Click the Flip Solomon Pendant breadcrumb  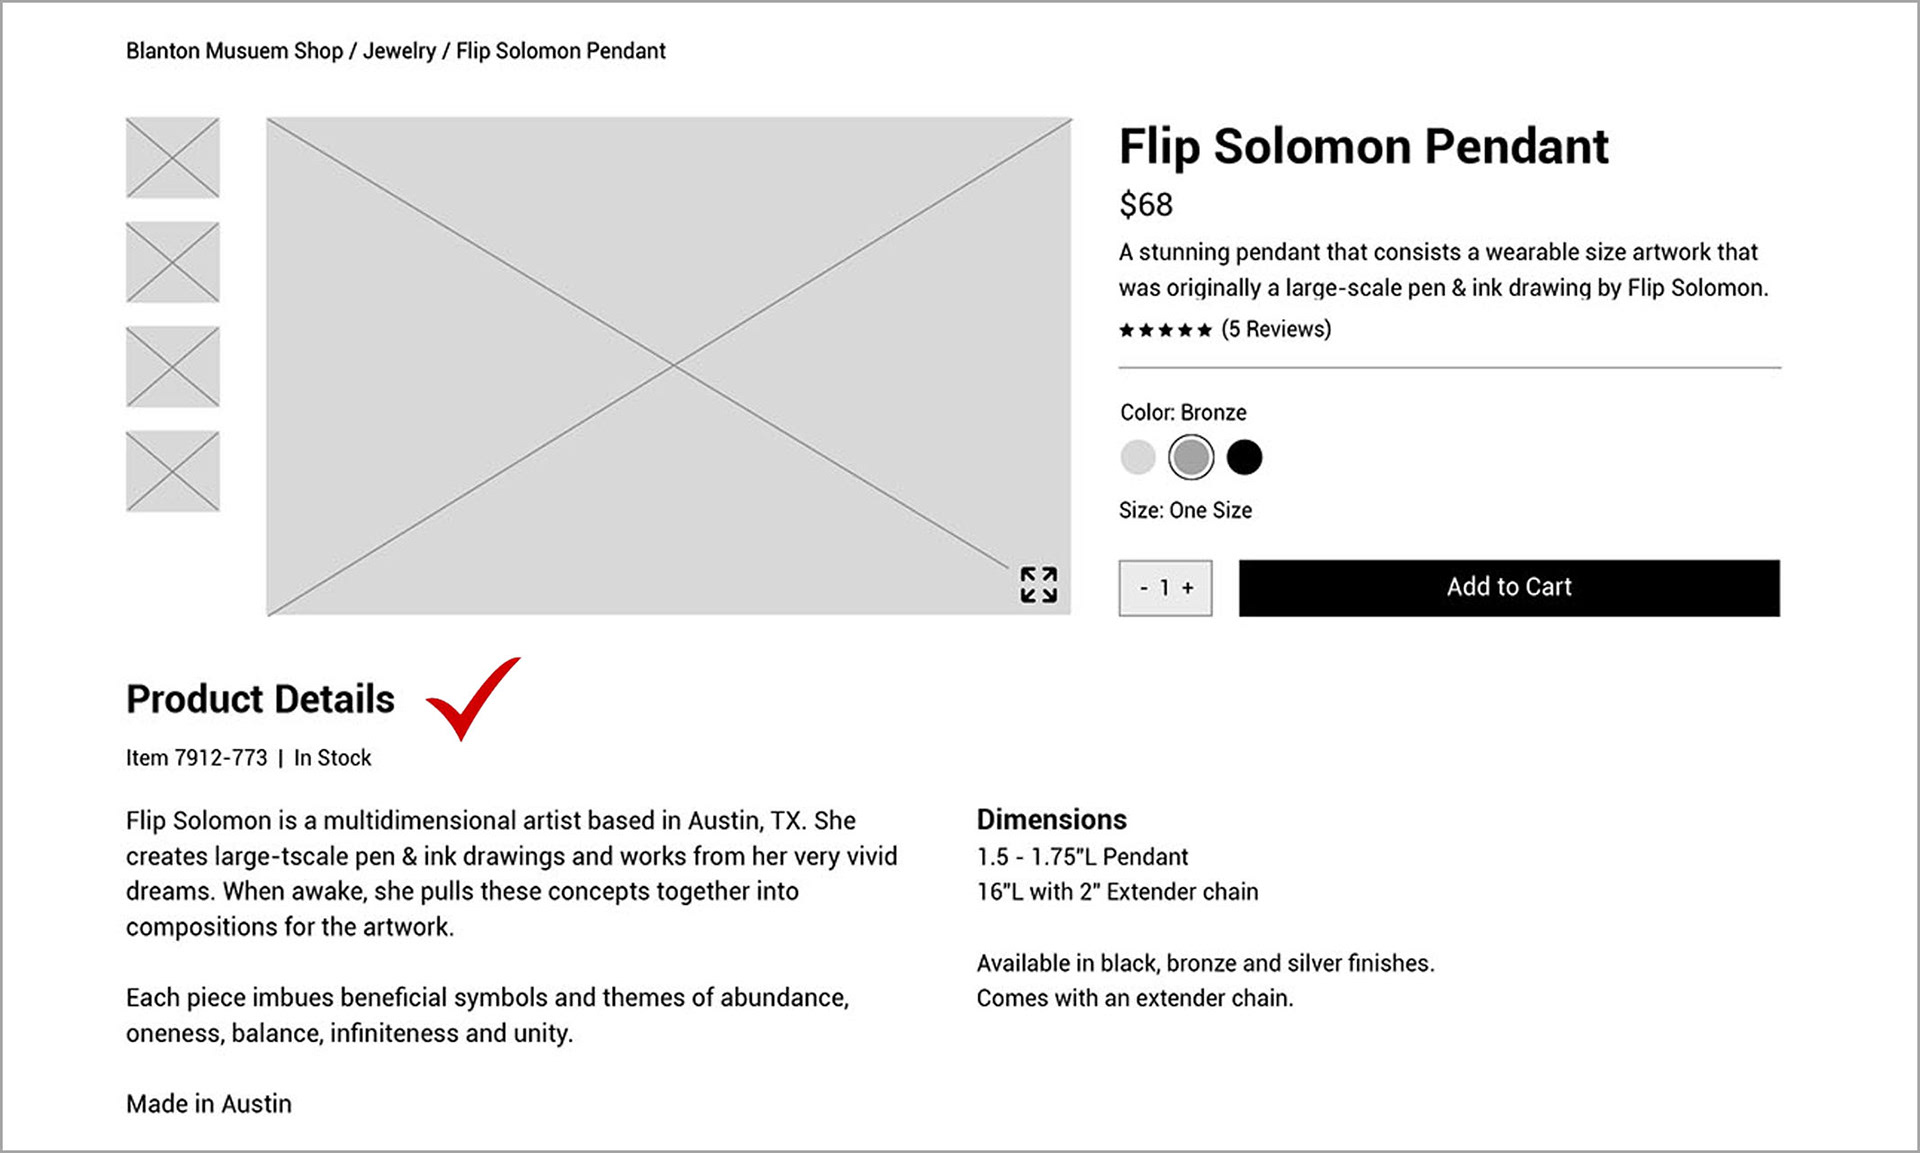(x=561, y=51)
